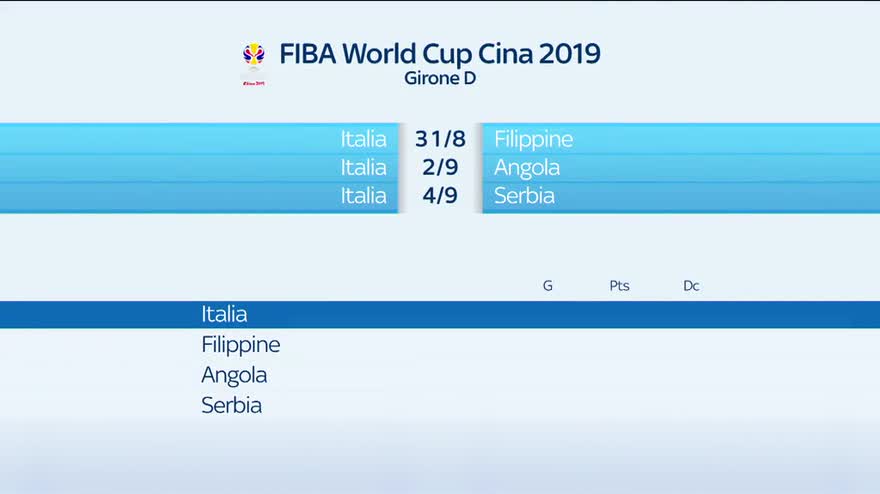The image size is (880, 494).
Task: Select the 31/8 match date
Action: [x=441, y=139]
